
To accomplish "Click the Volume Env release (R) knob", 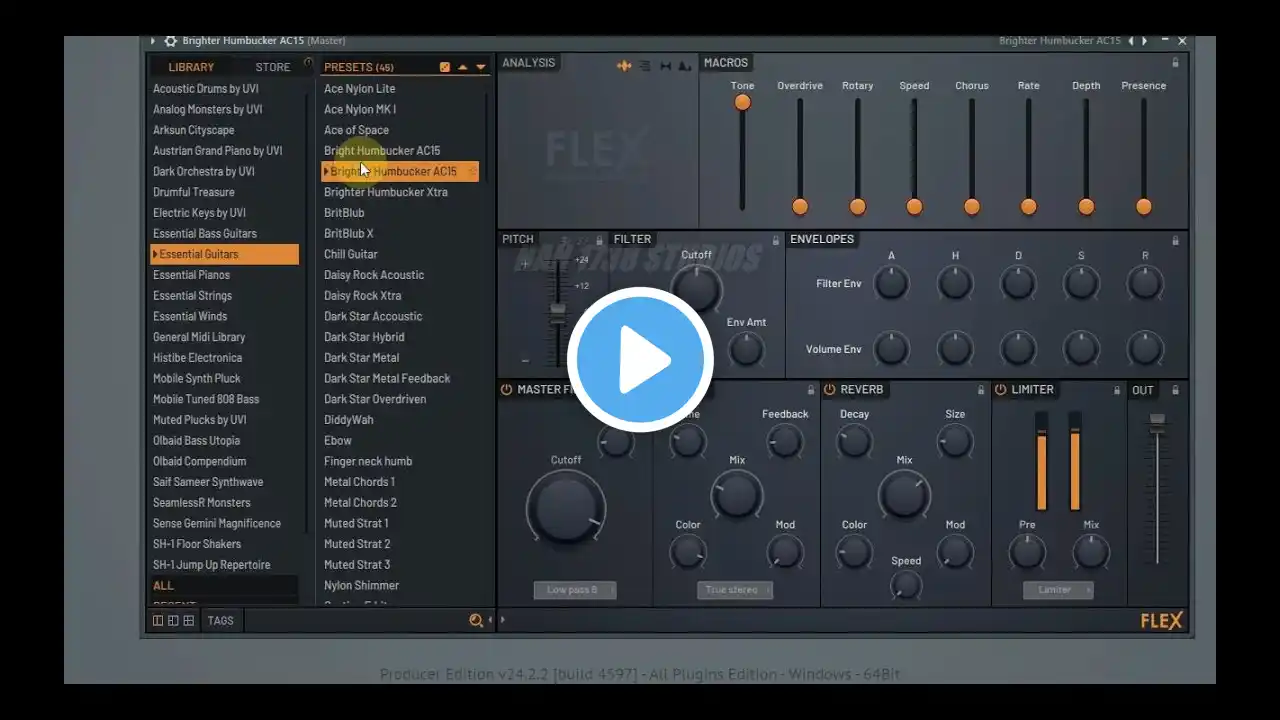I will tap(1145, 350).
